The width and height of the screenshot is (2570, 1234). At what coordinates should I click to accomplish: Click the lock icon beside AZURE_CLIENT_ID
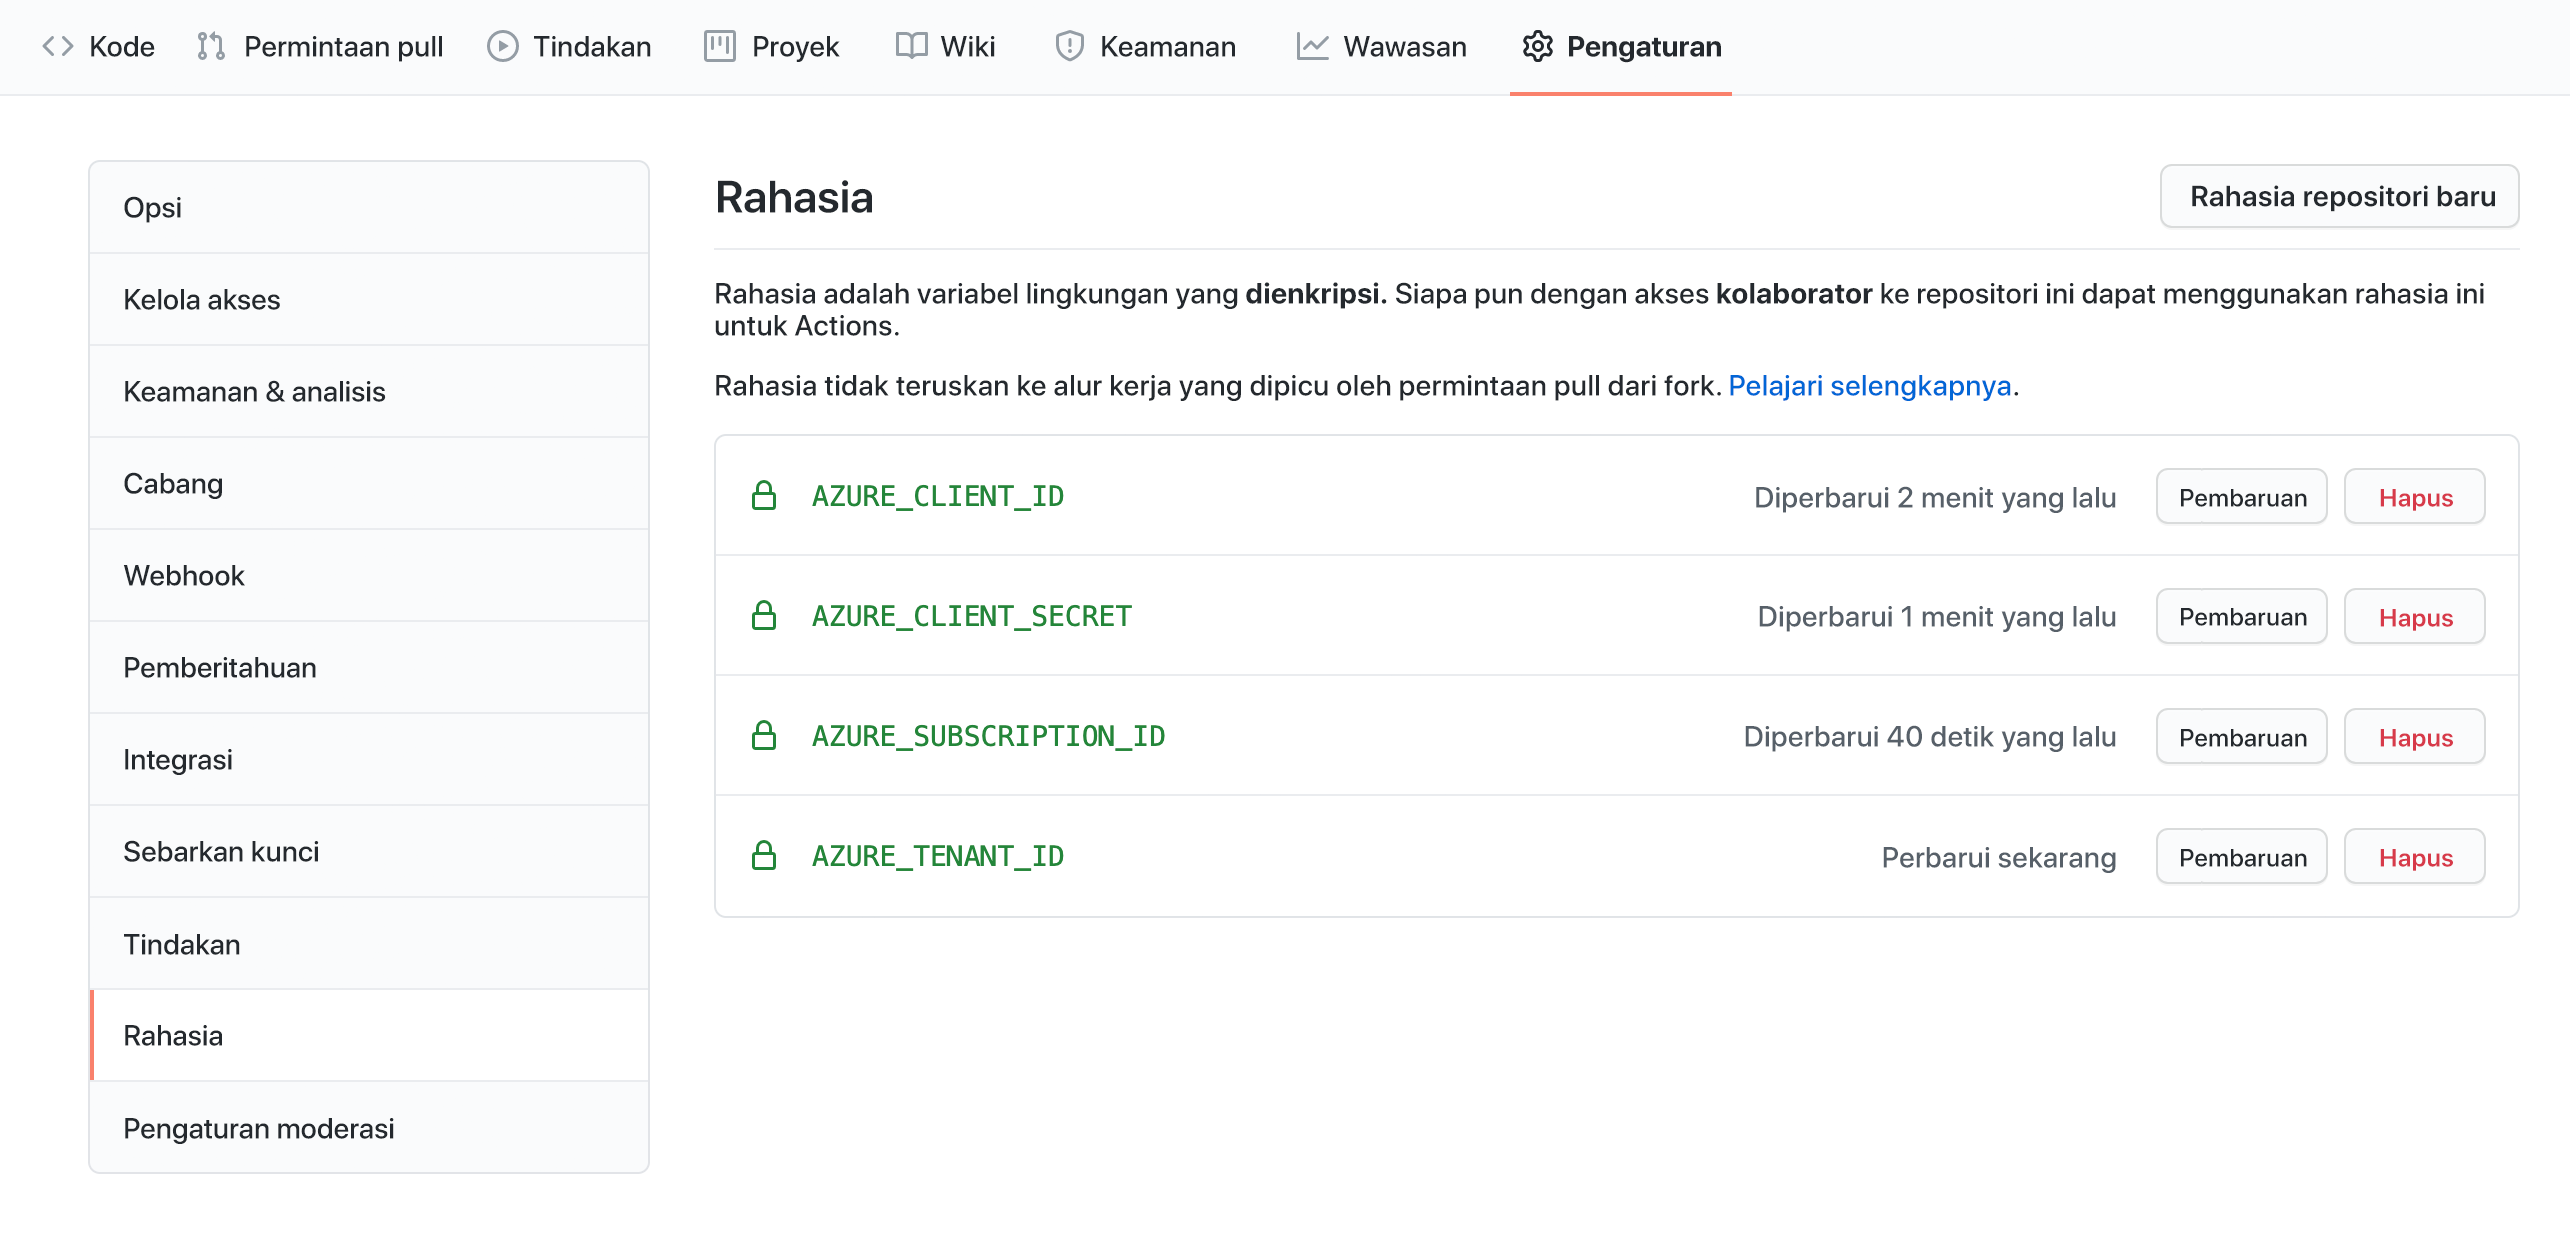click(765, 496)
